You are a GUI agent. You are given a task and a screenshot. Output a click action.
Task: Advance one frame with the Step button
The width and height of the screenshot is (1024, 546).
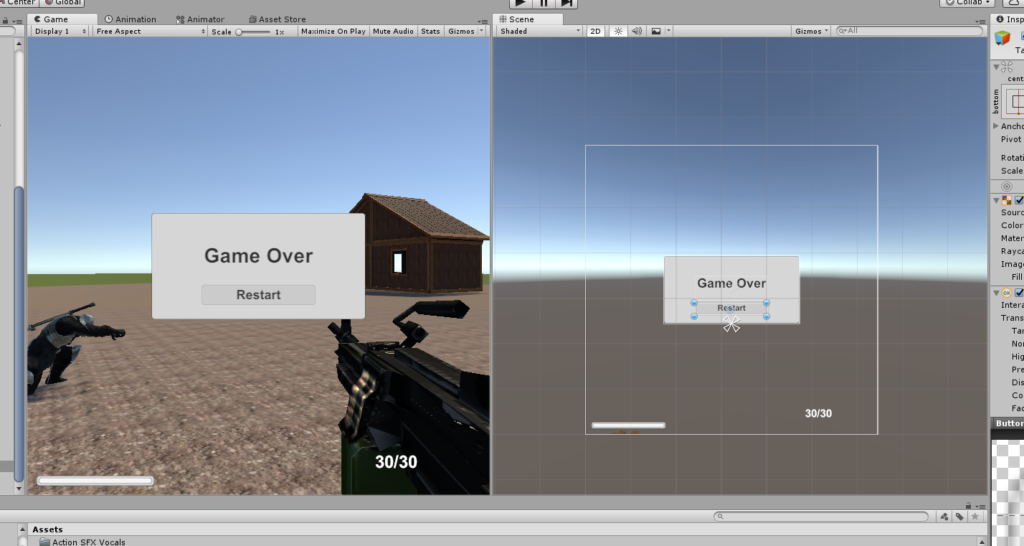point(567,3)
